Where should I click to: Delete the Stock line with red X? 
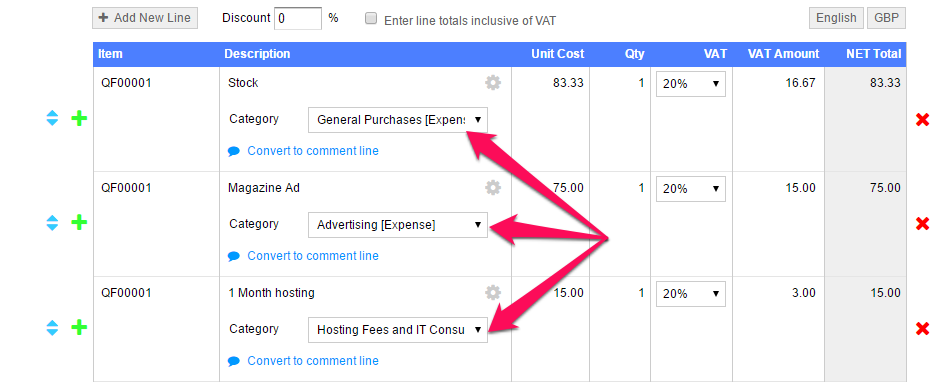point(922,120)
